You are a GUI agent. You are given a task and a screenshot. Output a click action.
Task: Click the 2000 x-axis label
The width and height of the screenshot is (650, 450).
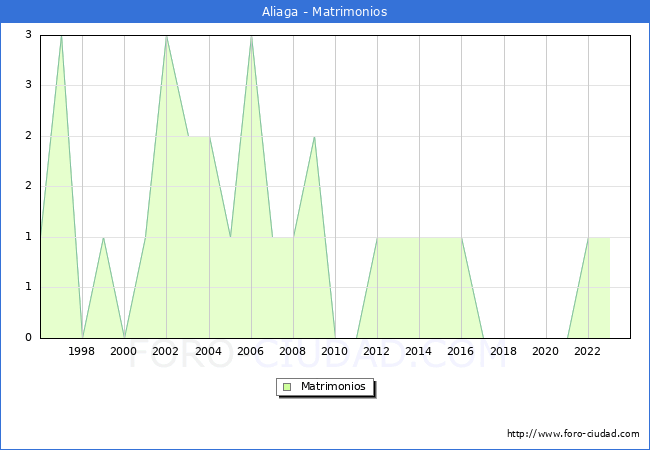coord(124,351)
